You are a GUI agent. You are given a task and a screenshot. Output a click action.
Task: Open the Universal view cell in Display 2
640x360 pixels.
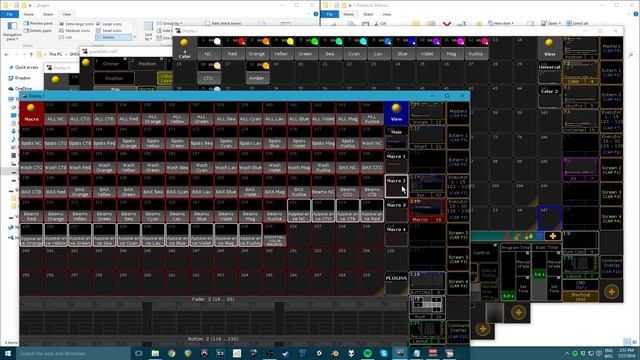pos(549,73)
